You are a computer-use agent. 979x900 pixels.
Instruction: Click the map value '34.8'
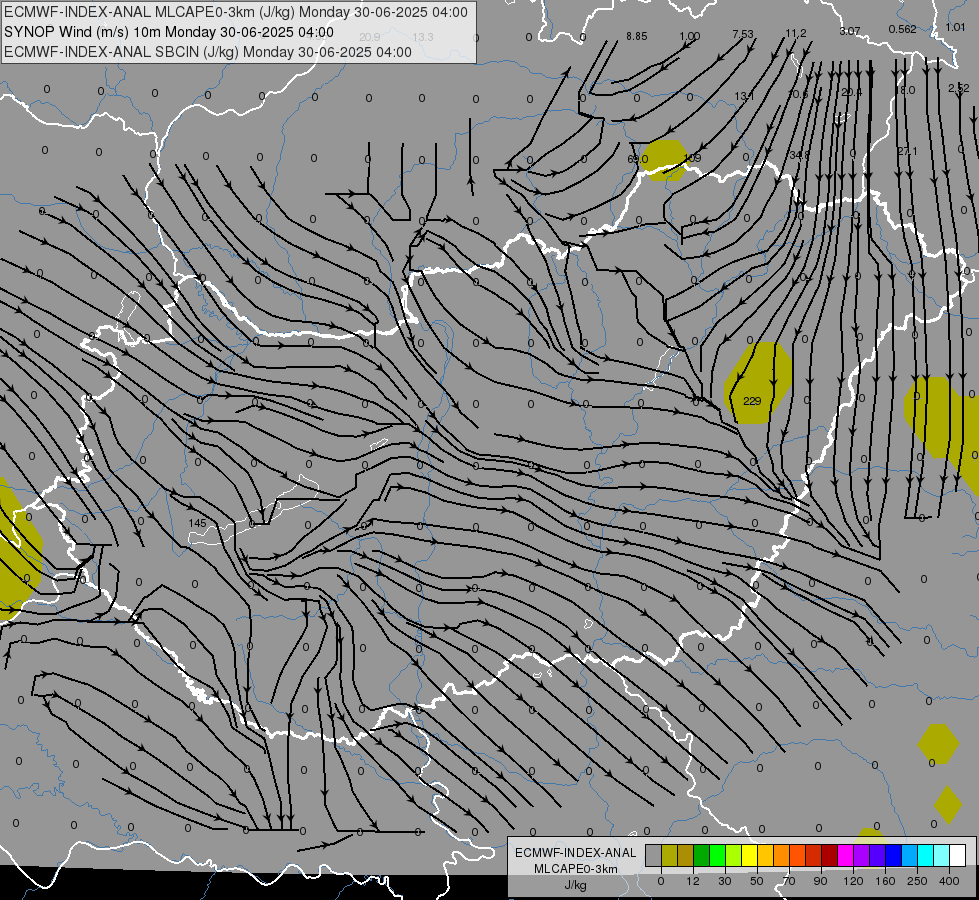point(799,154)
